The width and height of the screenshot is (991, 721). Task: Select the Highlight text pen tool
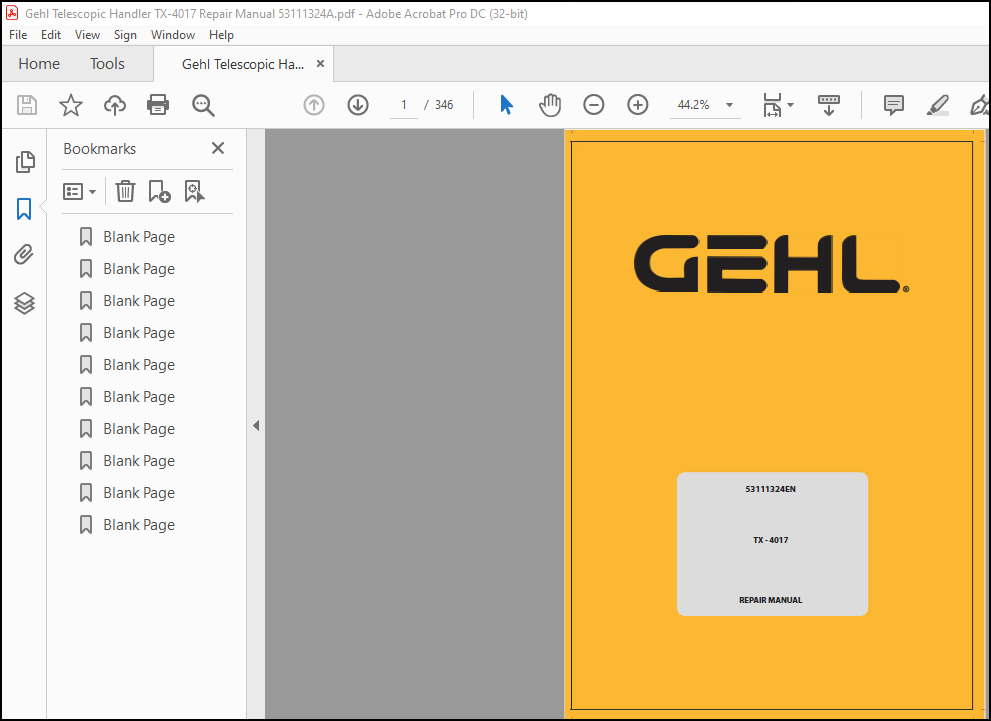[938, 105]
